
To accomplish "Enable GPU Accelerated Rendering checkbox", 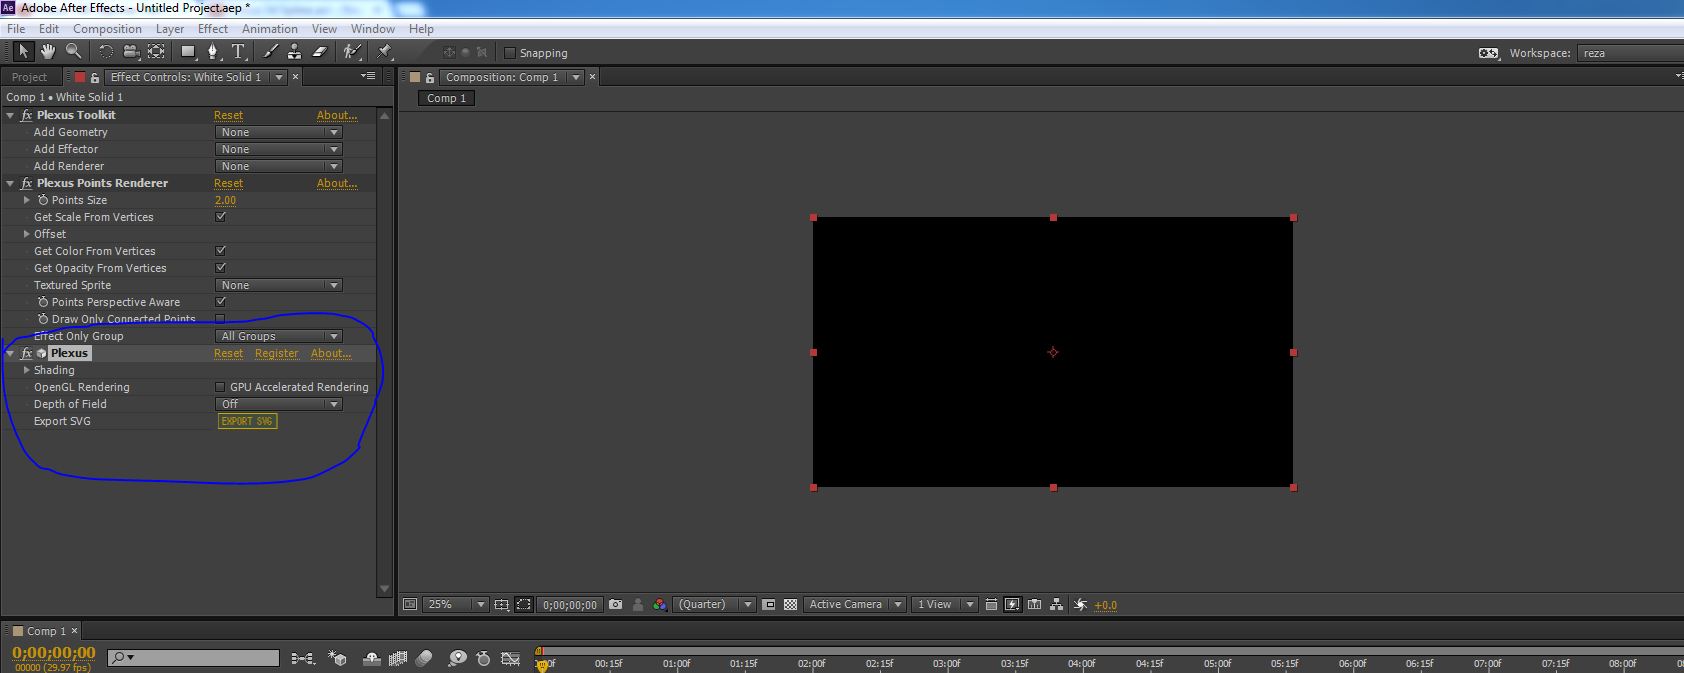I will tap(221, 387).
